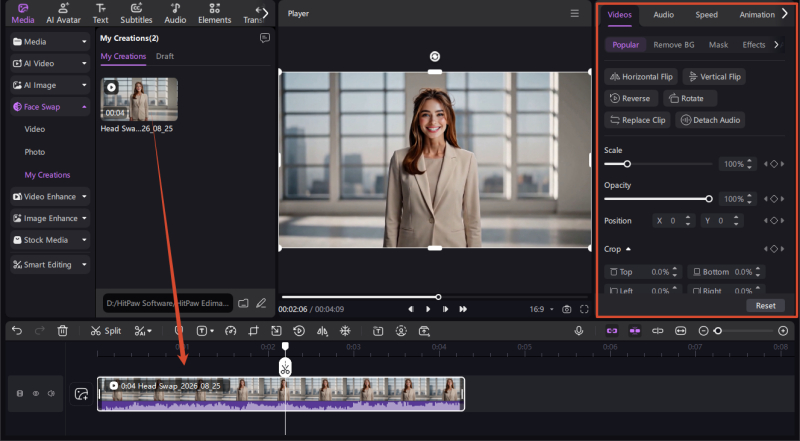Click the Replace Clip button

tap(637, 120)
